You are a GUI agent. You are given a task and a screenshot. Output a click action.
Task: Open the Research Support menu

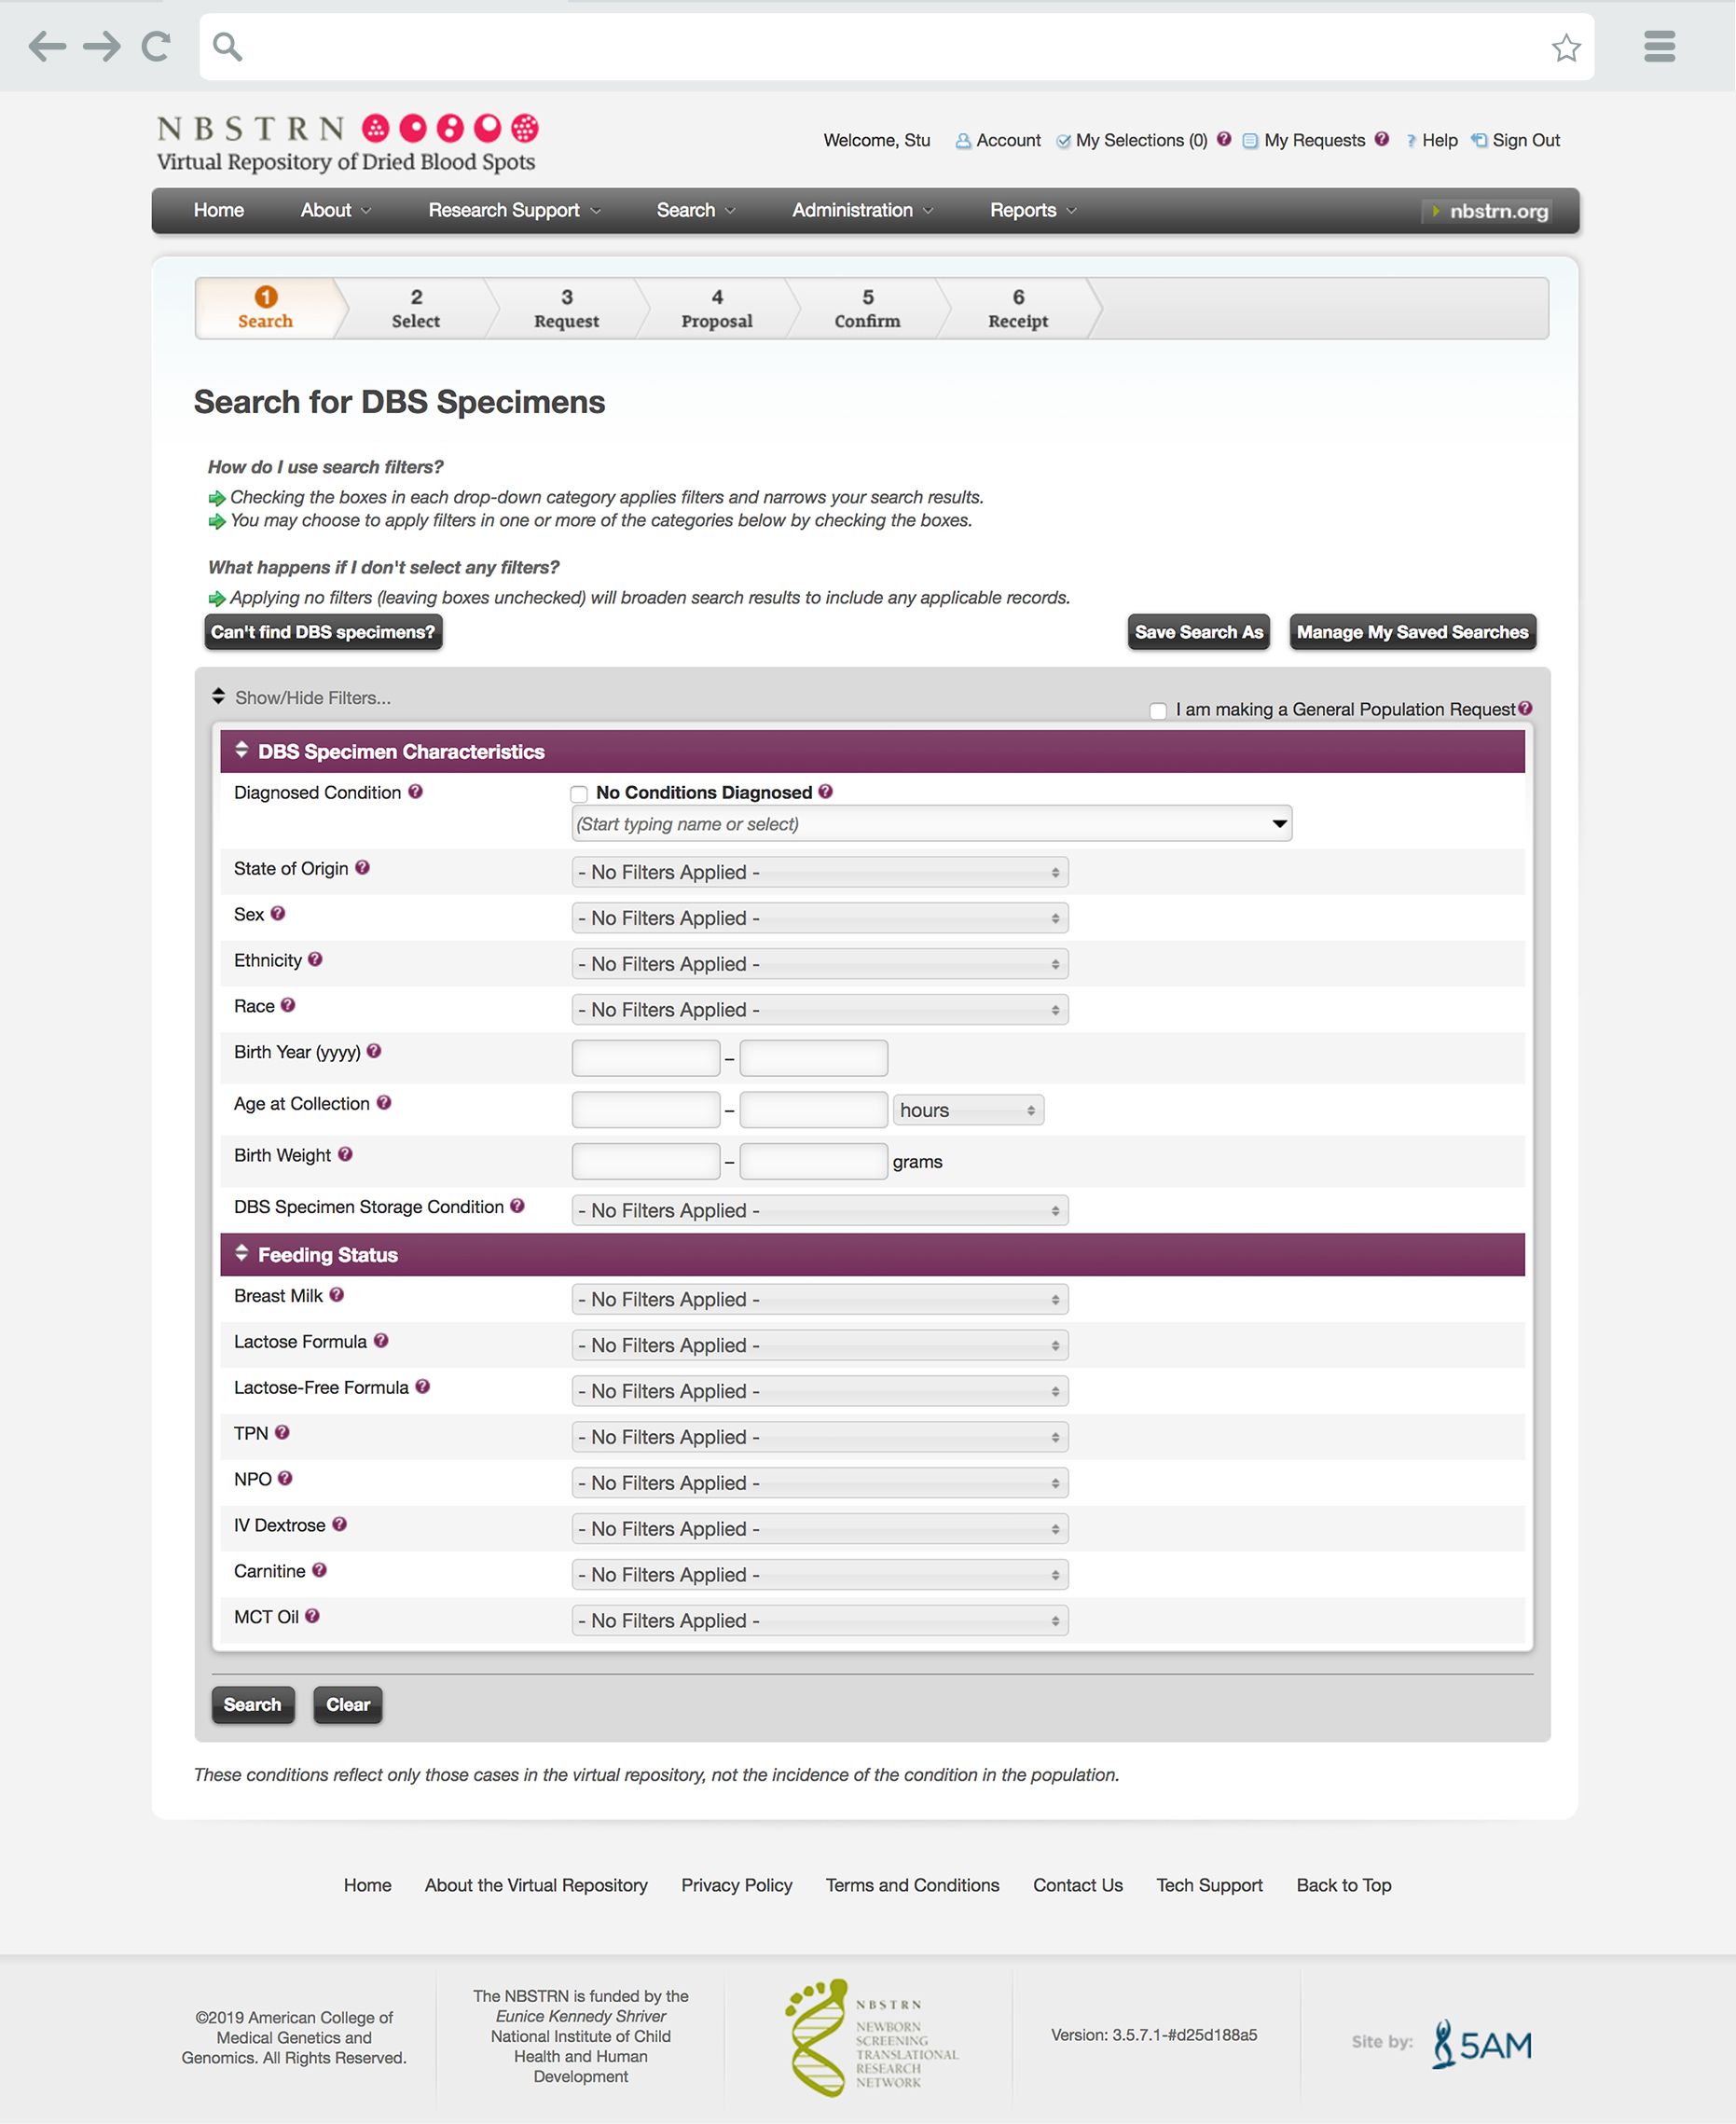coord(514,211)
